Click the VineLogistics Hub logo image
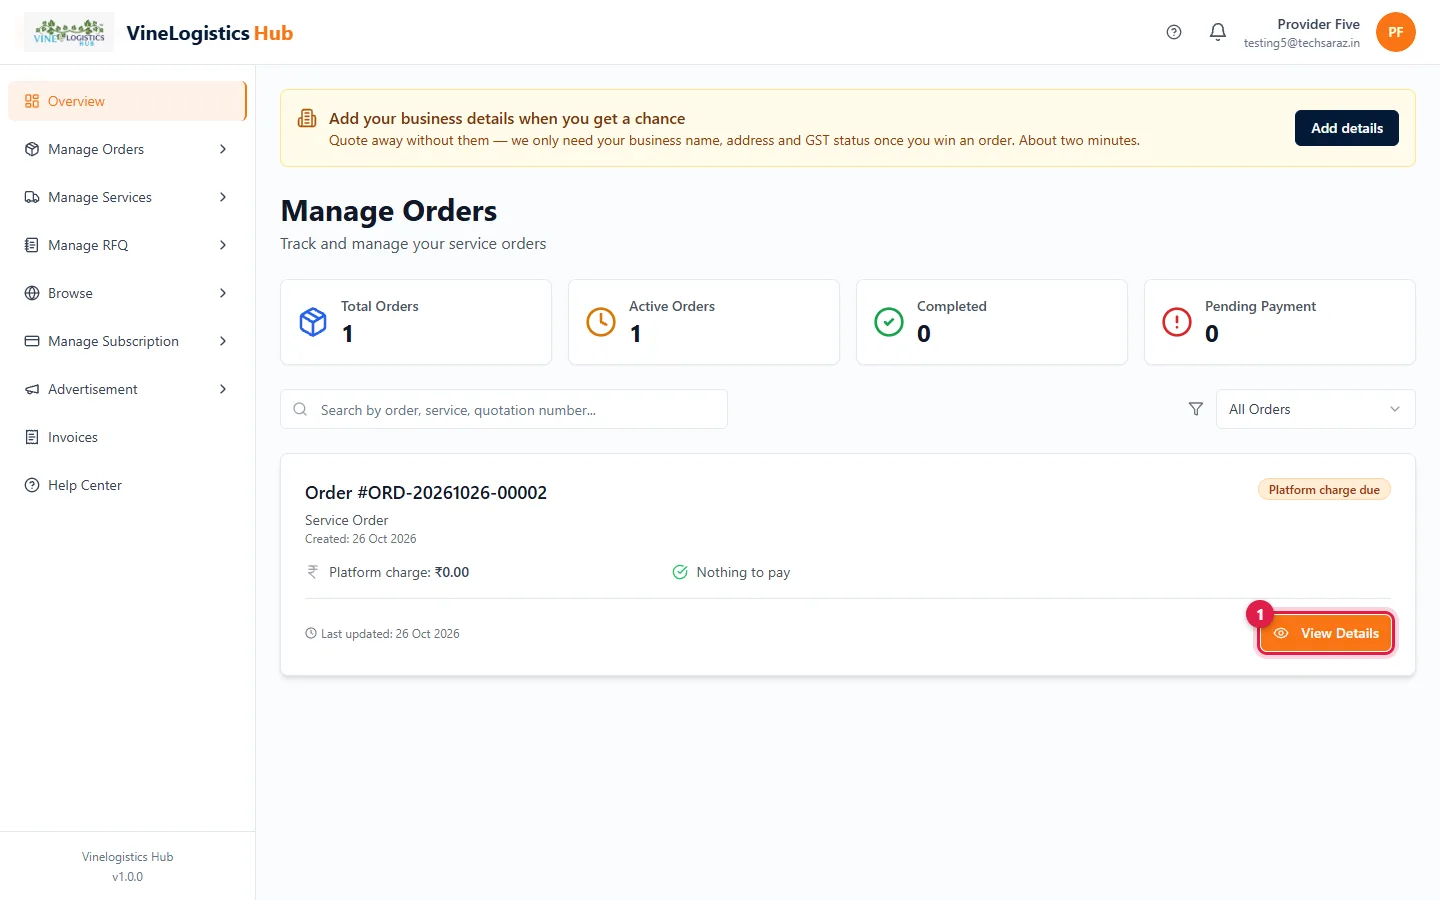Screen dimensions: 1440x900 [x=69, y=32]
